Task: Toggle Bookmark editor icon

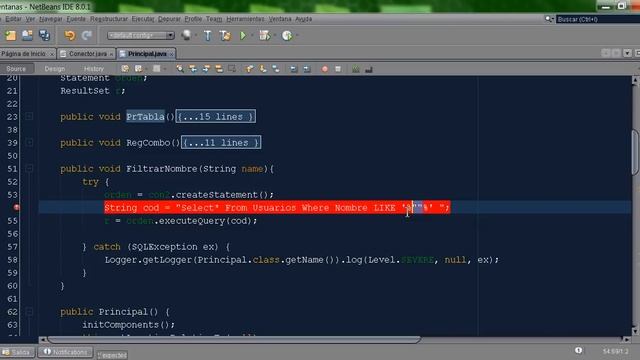Action: pyautogui.click(x=276, y=69)
